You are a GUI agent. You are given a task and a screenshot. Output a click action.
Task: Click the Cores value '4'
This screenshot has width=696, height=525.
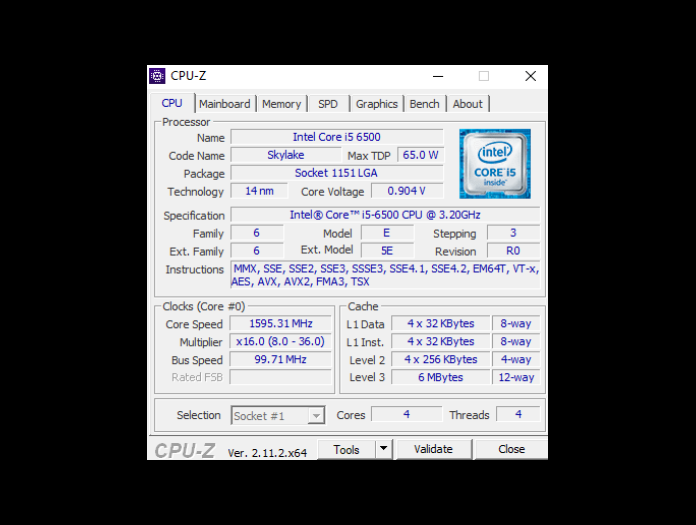407,414
